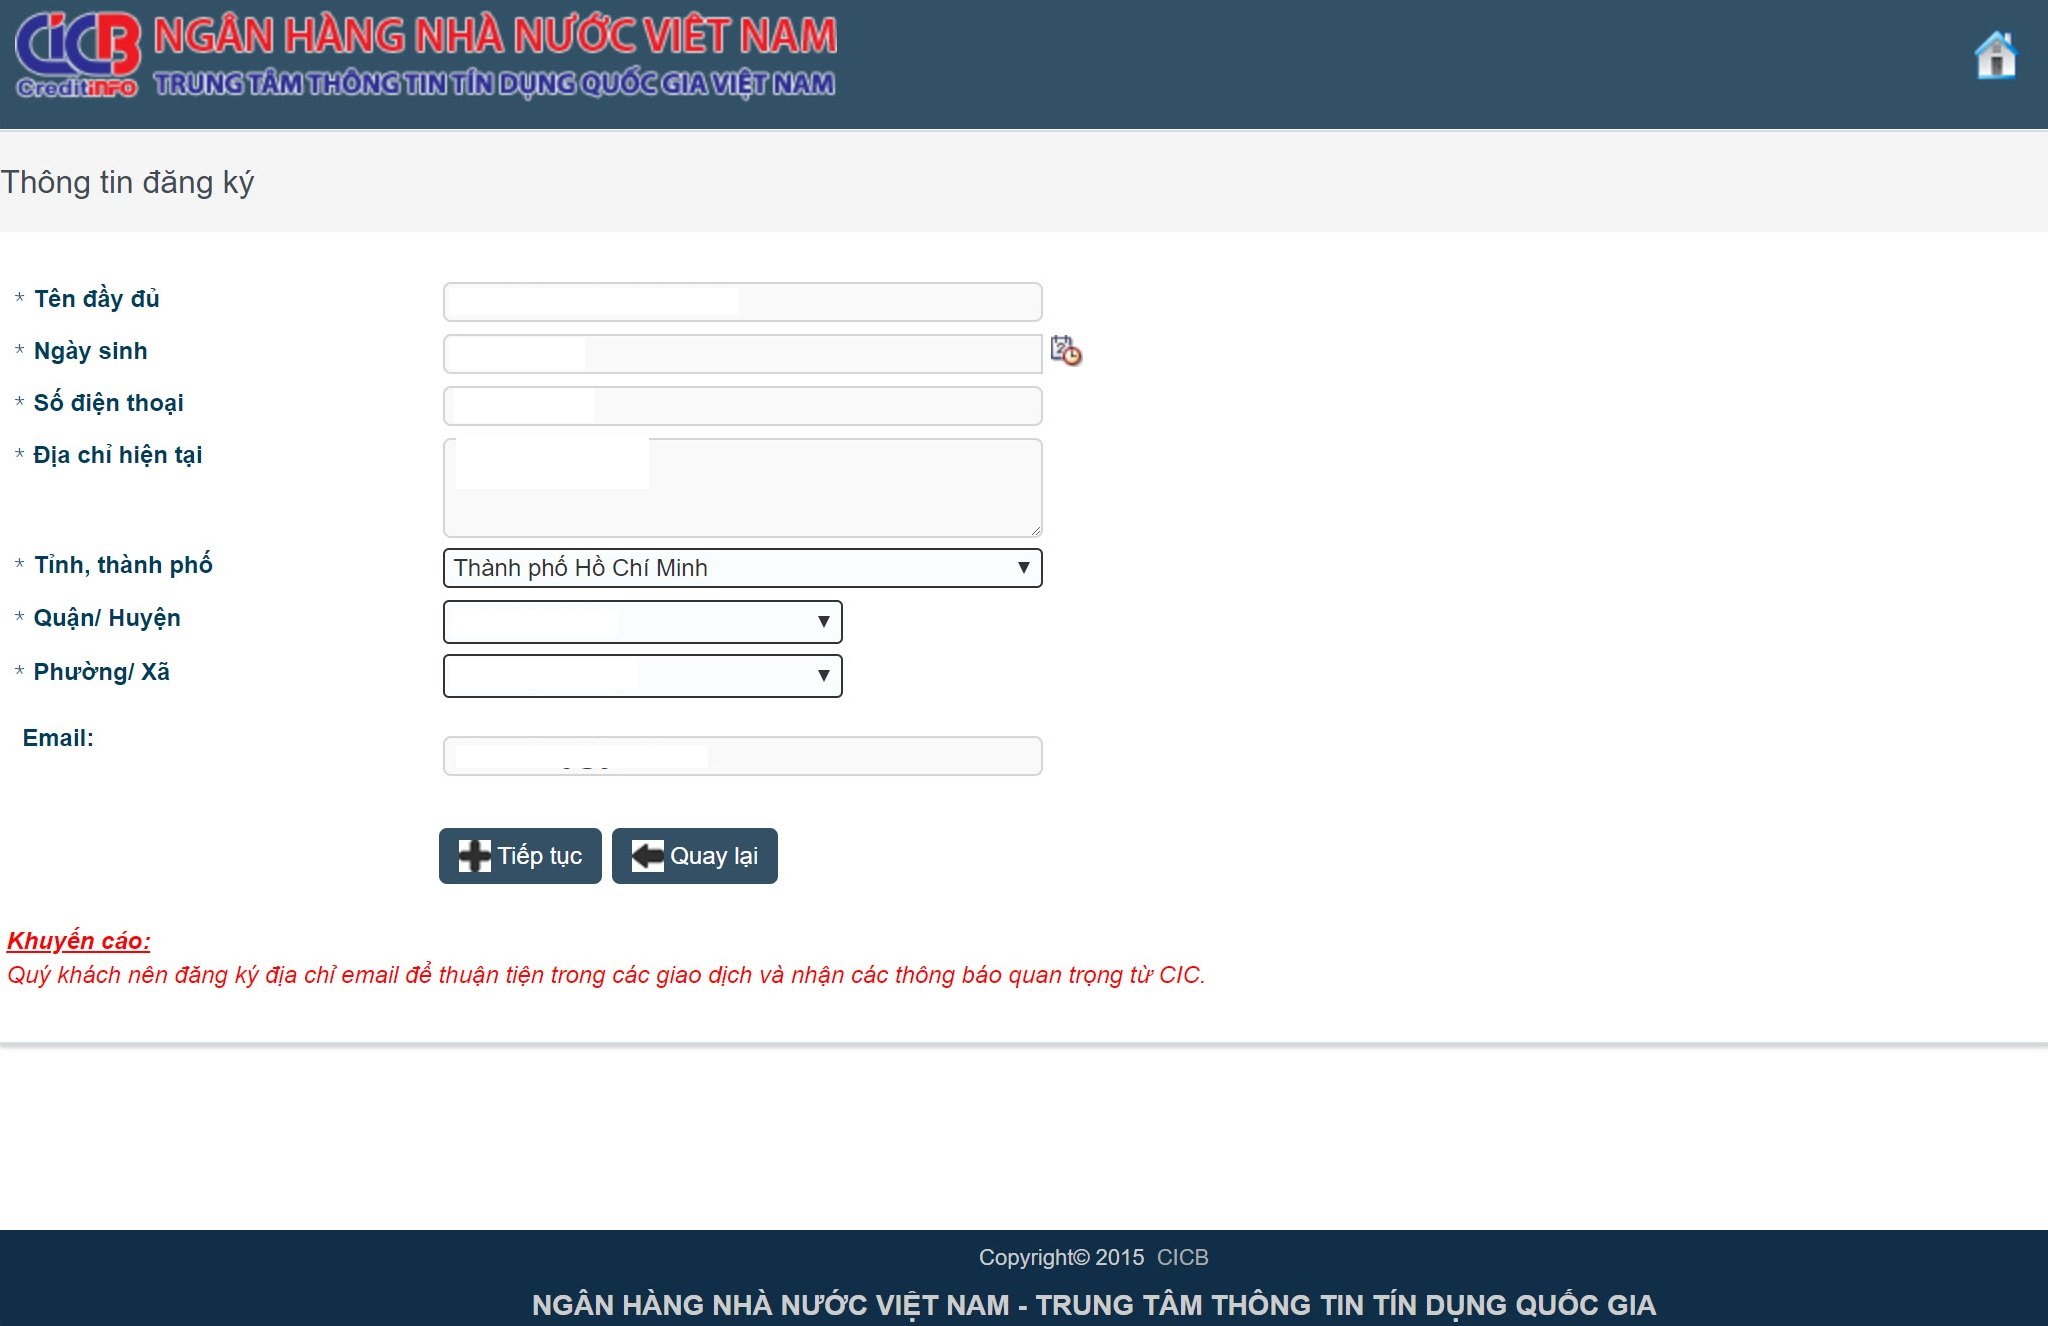Click the email recommendation notice text

click(x=606, y=975)
